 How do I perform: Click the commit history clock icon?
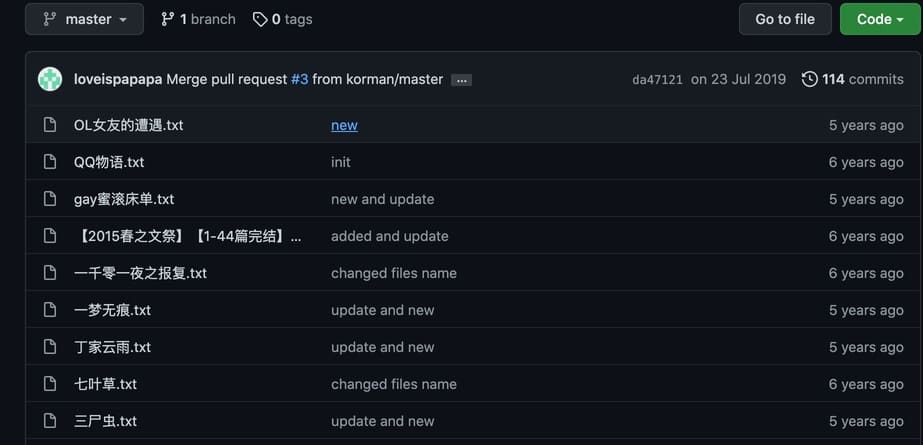809,79
